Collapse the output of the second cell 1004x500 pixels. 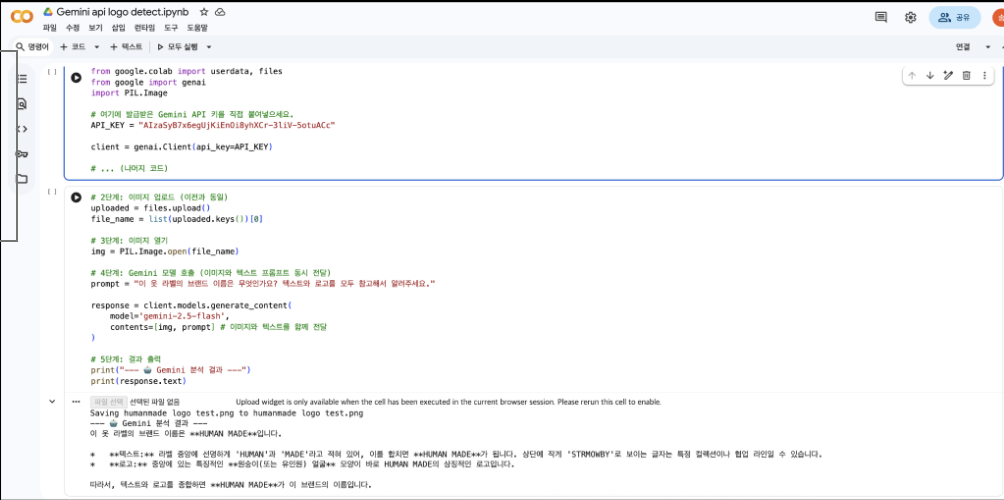pyautogui.click(x=52, y=401)
